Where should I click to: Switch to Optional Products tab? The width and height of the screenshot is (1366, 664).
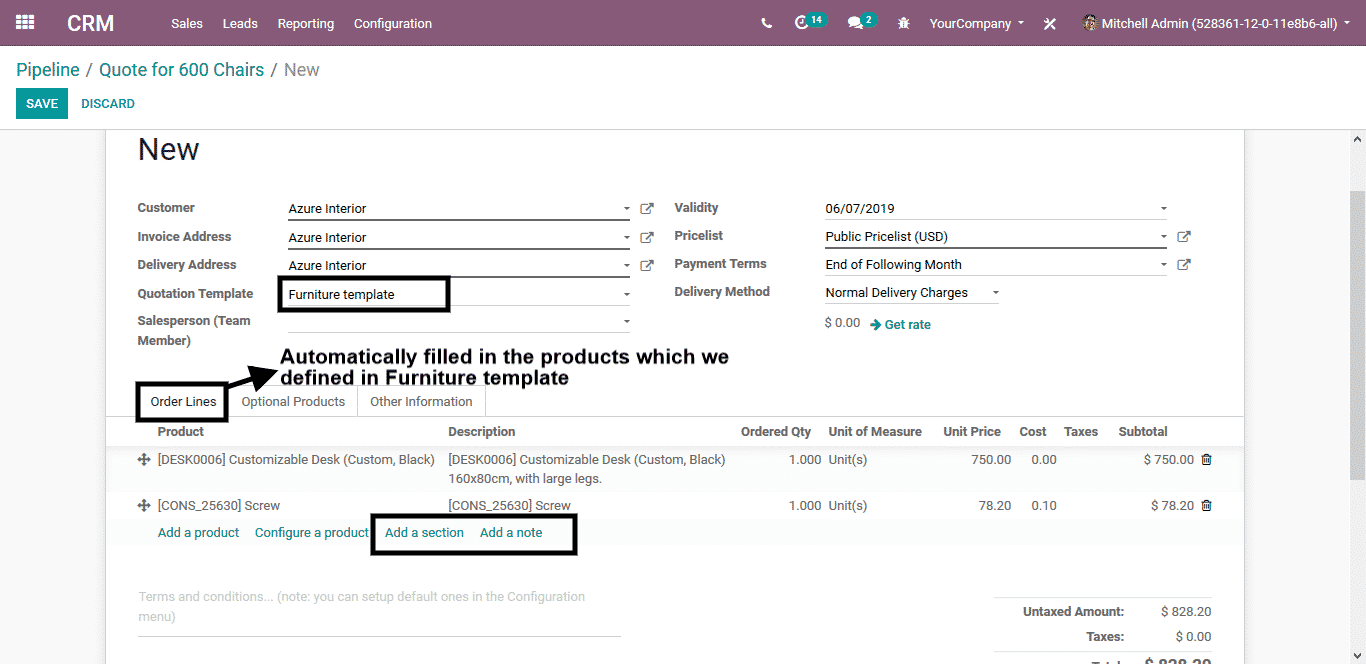click(x=293, y=402)
